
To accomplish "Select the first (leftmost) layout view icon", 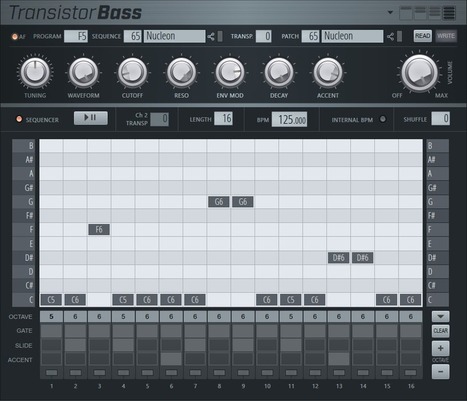I will pos(406,13).
